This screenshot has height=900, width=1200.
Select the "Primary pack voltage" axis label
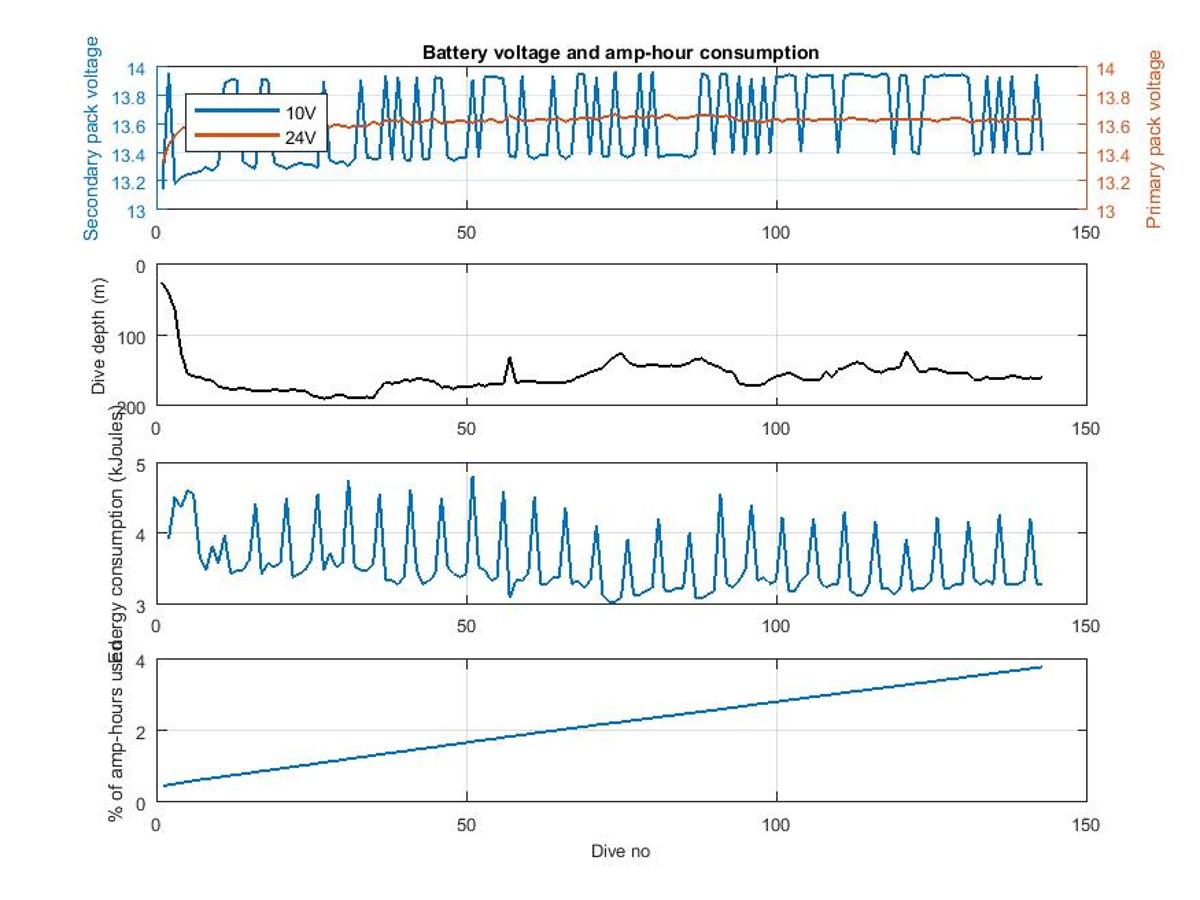tap(1157, 138)
